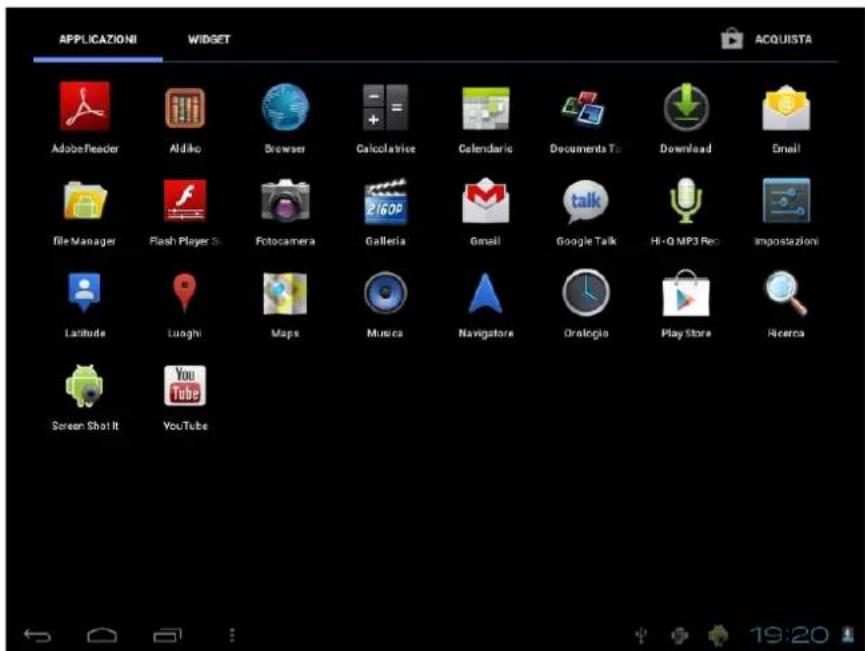Tap the home navigation button
The image size is (865, 651).
coord(102,636)
